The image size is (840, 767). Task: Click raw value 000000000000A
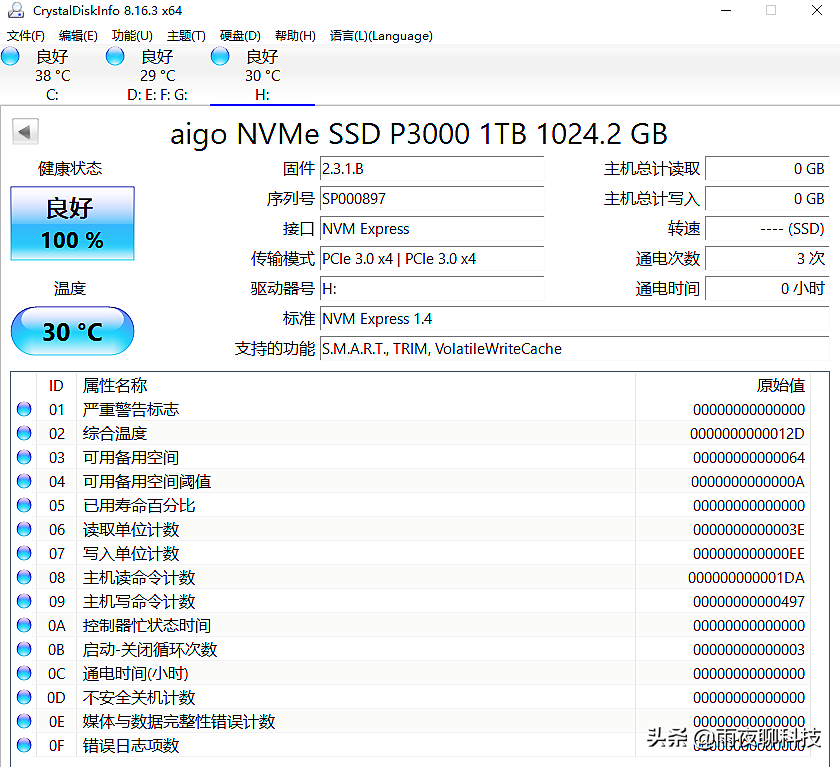coord(748,482)
